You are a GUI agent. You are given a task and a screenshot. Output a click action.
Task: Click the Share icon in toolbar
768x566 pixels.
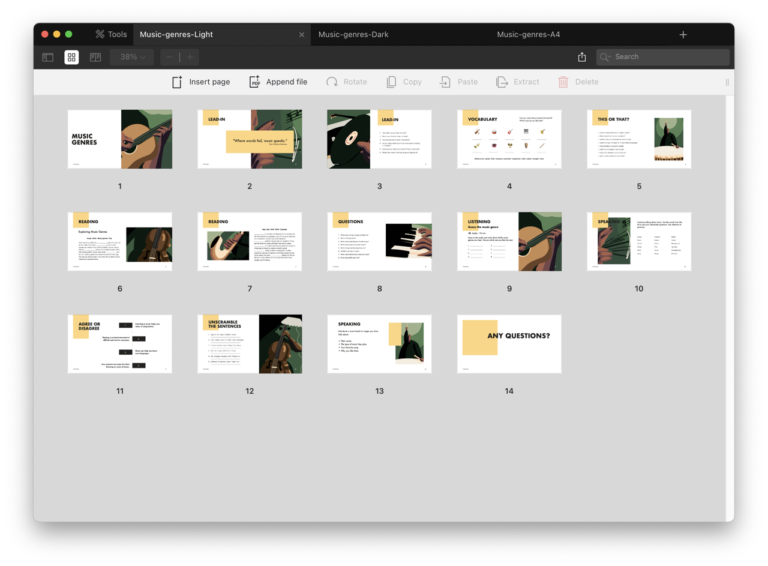582,58
